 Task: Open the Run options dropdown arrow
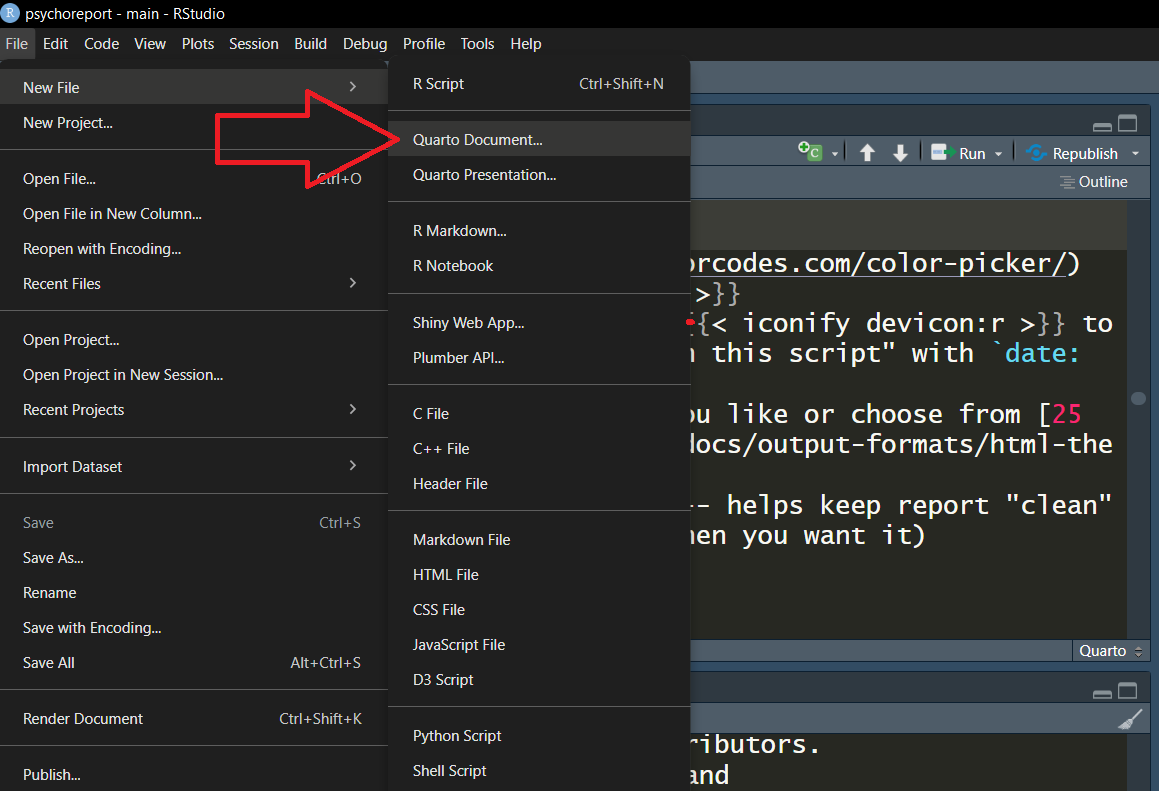point(997,154)
